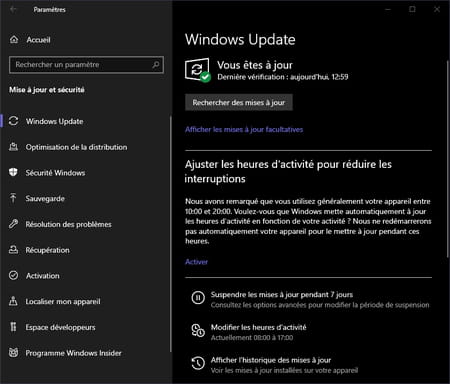Viewport: 450px width, 384px height.
Task: Click the Activer link
Action: coord(196,262)
